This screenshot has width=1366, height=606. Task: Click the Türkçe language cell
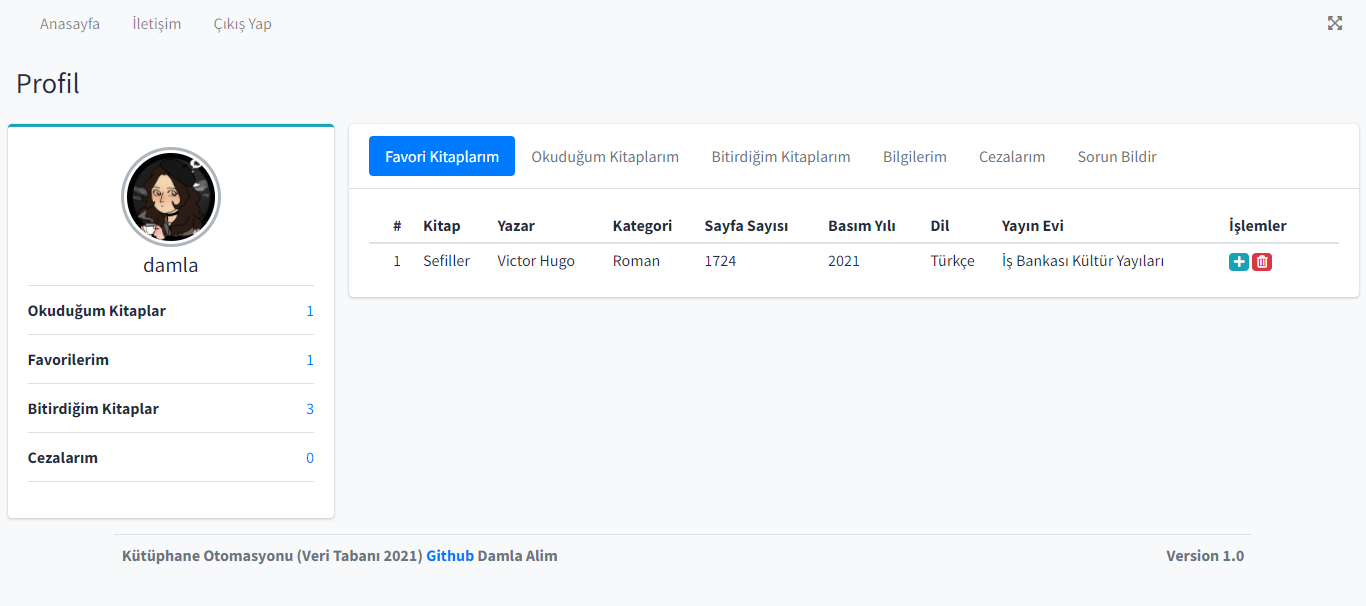952,261
